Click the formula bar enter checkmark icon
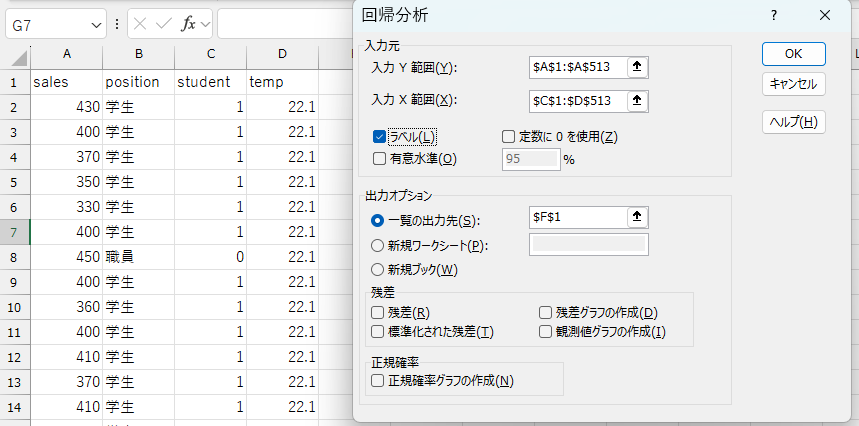This screenshot has width=859, height=426. pos(164,23)
